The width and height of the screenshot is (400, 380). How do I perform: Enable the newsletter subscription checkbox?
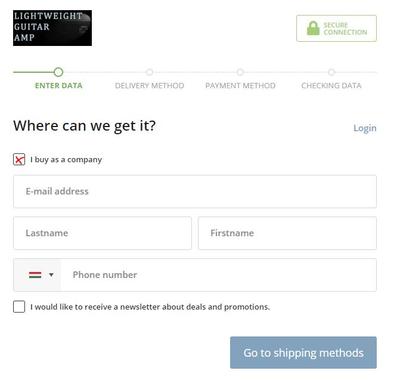click(x=19, y=307)
